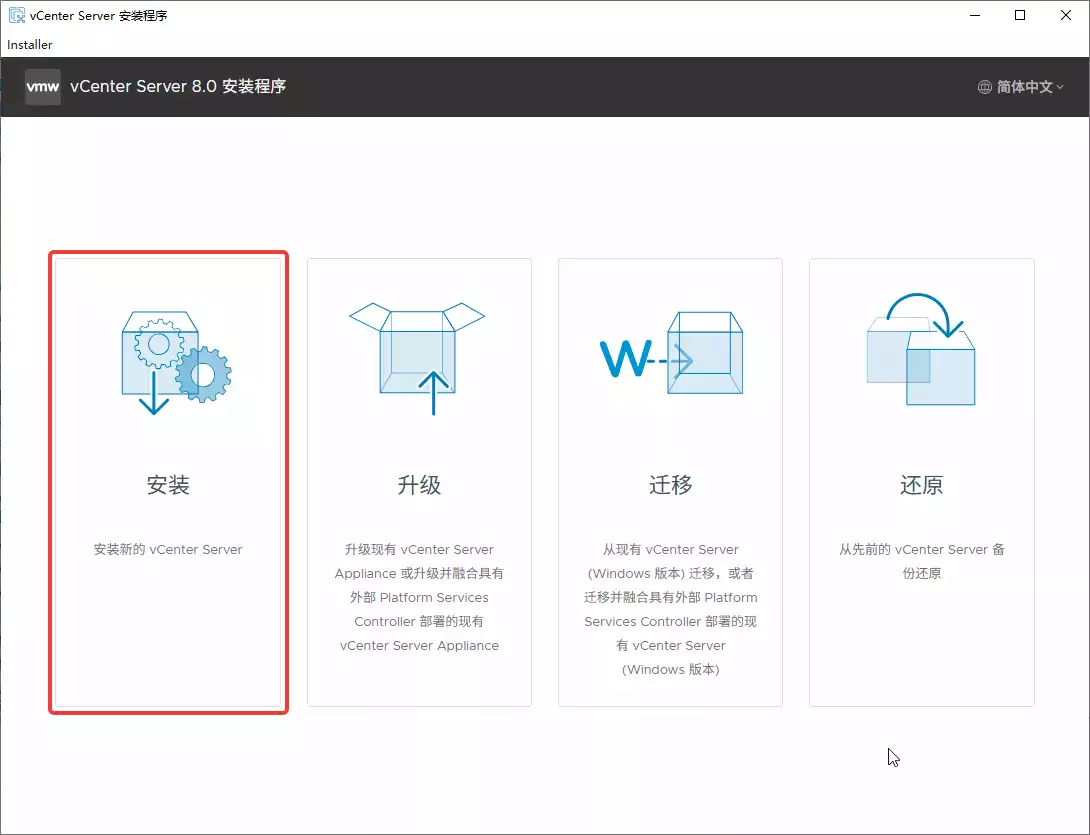Minimize the installer window
This screenshot has height=835, width=1090.
975,15
